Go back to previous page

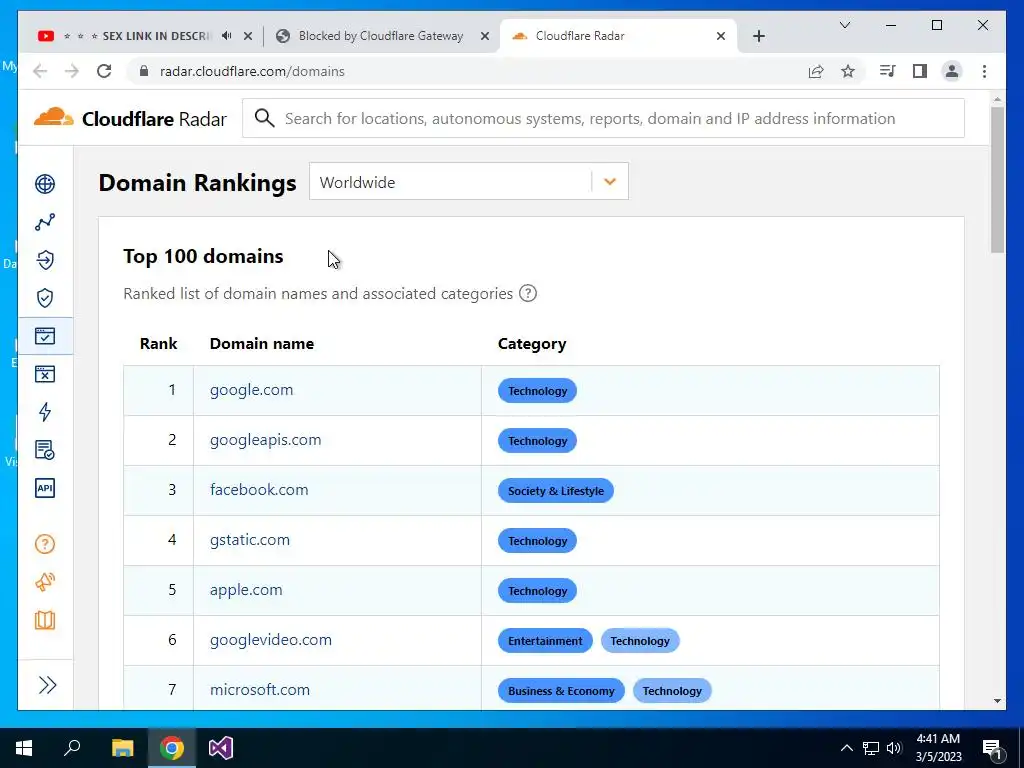tap(40, 71)
